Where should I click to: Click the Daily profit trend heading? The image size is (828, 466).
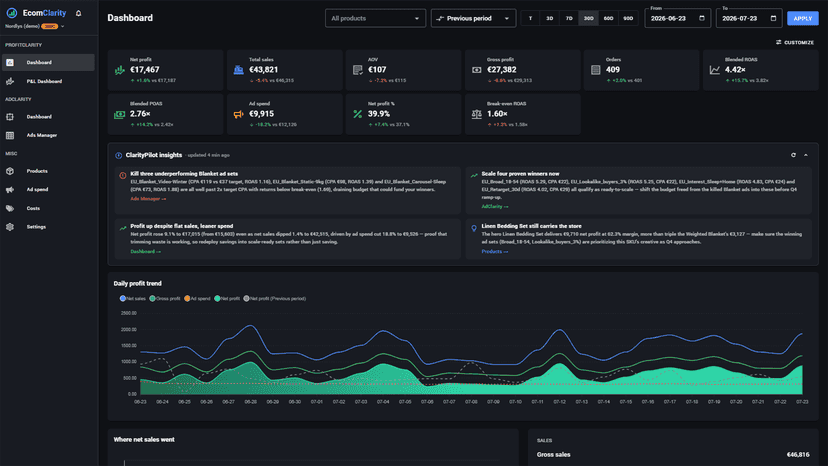click(x=138, y=284)
